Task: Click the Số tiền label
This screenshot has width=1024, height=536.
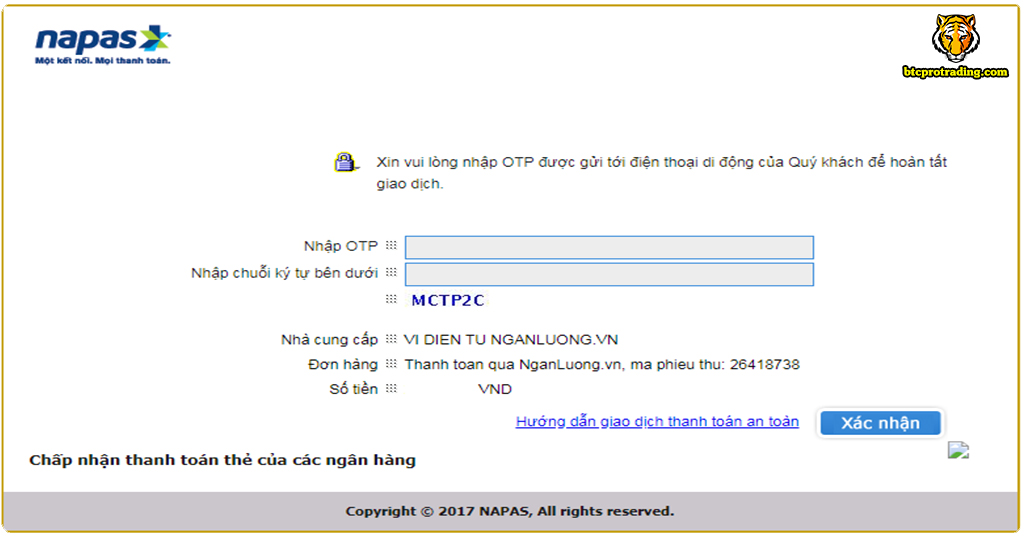Action: pos(353,389)
